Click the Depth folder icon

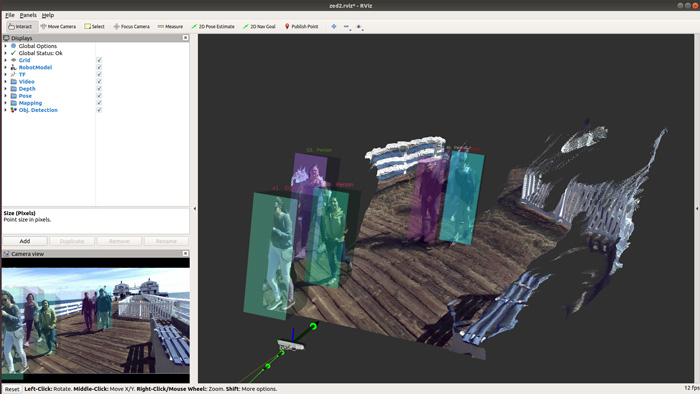coord(13,89)
